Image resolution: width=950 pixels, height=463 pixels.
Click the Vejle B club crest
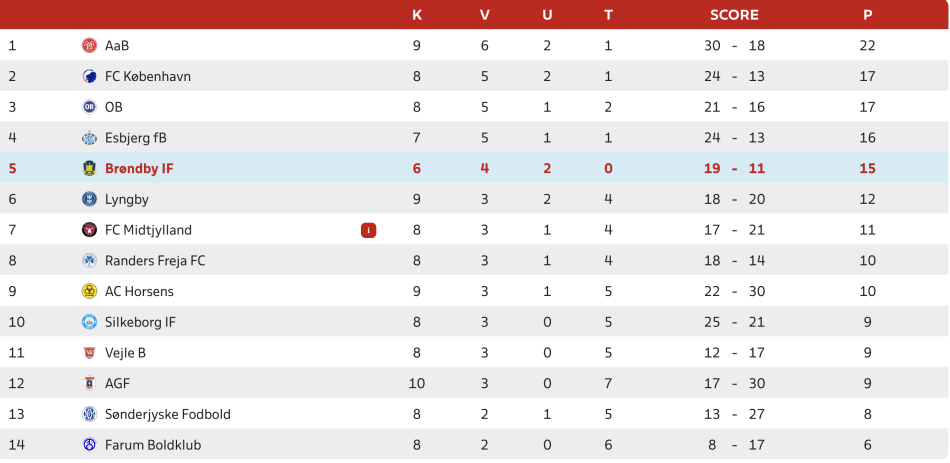89,353
